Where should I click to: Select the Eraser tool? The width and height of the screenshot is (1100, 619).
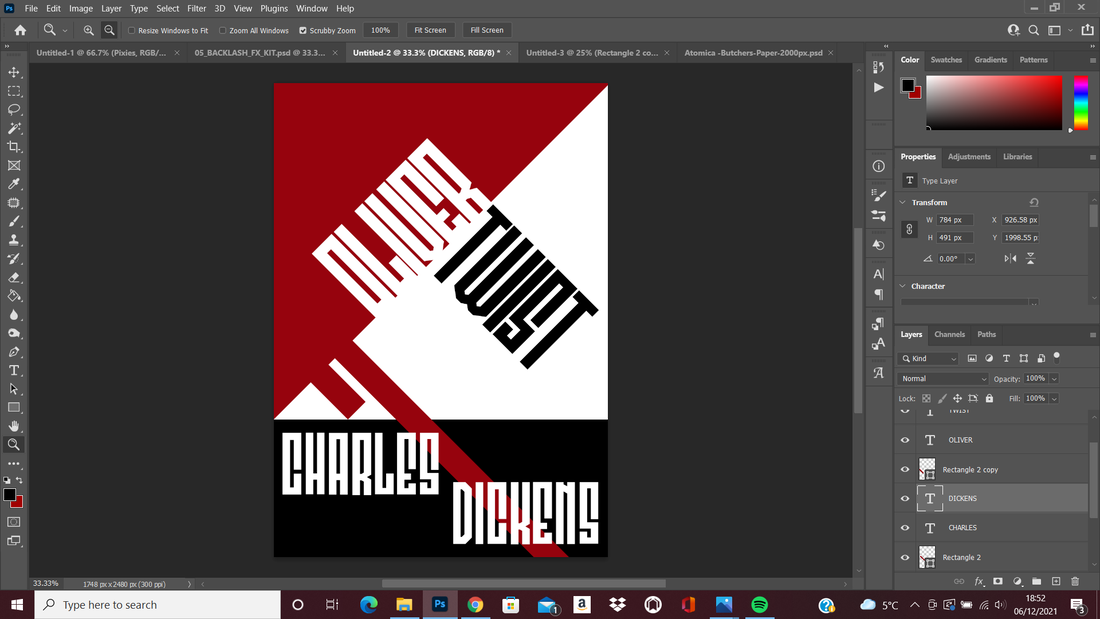(14, 277)
